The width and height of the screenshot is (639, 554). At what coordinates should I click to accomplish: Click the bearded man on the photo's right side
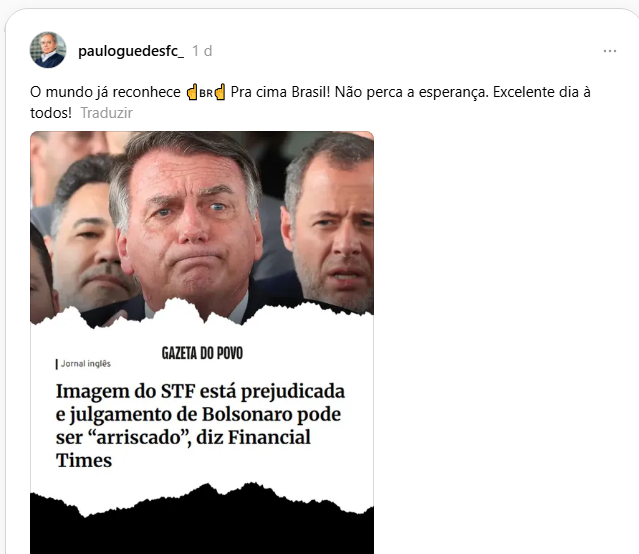click(328, 224)
